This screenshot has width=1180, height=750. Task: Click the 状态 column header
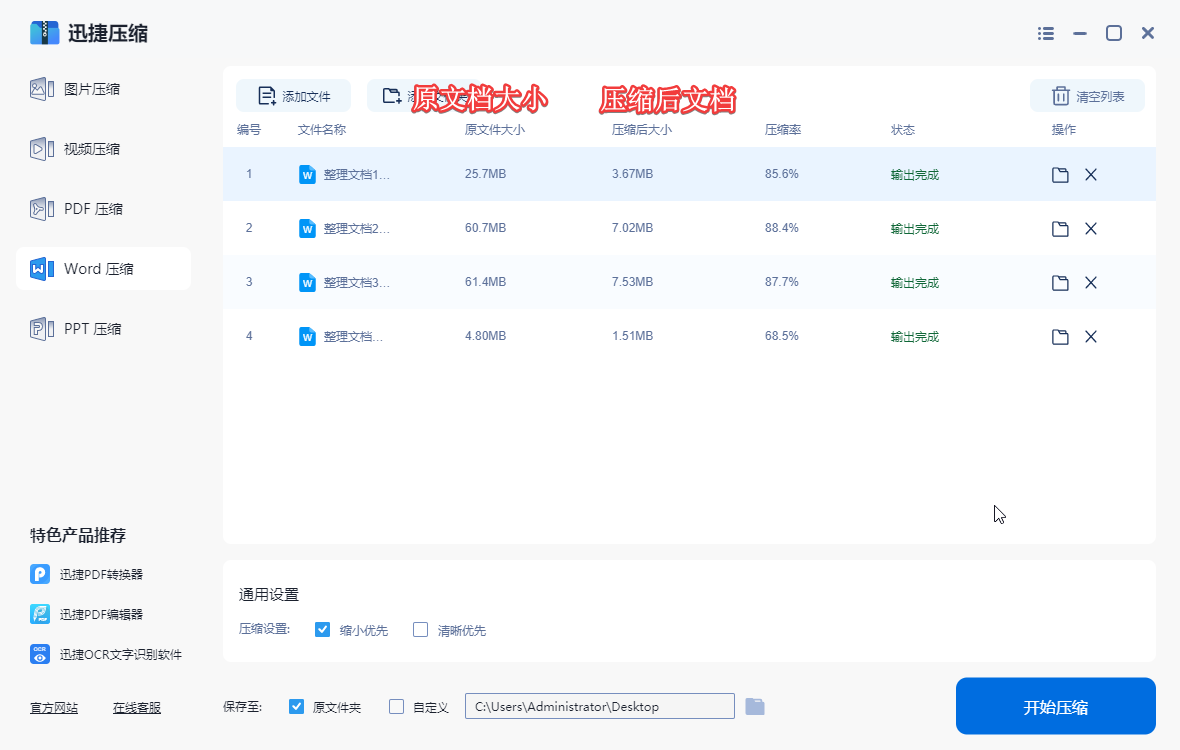(903, 129)
